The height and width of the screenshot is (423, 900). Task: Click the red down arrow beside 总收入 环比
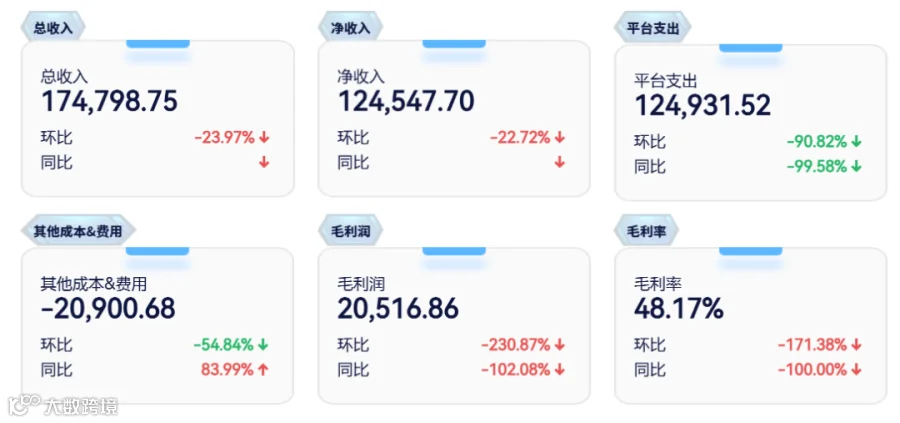click(264, 138)
